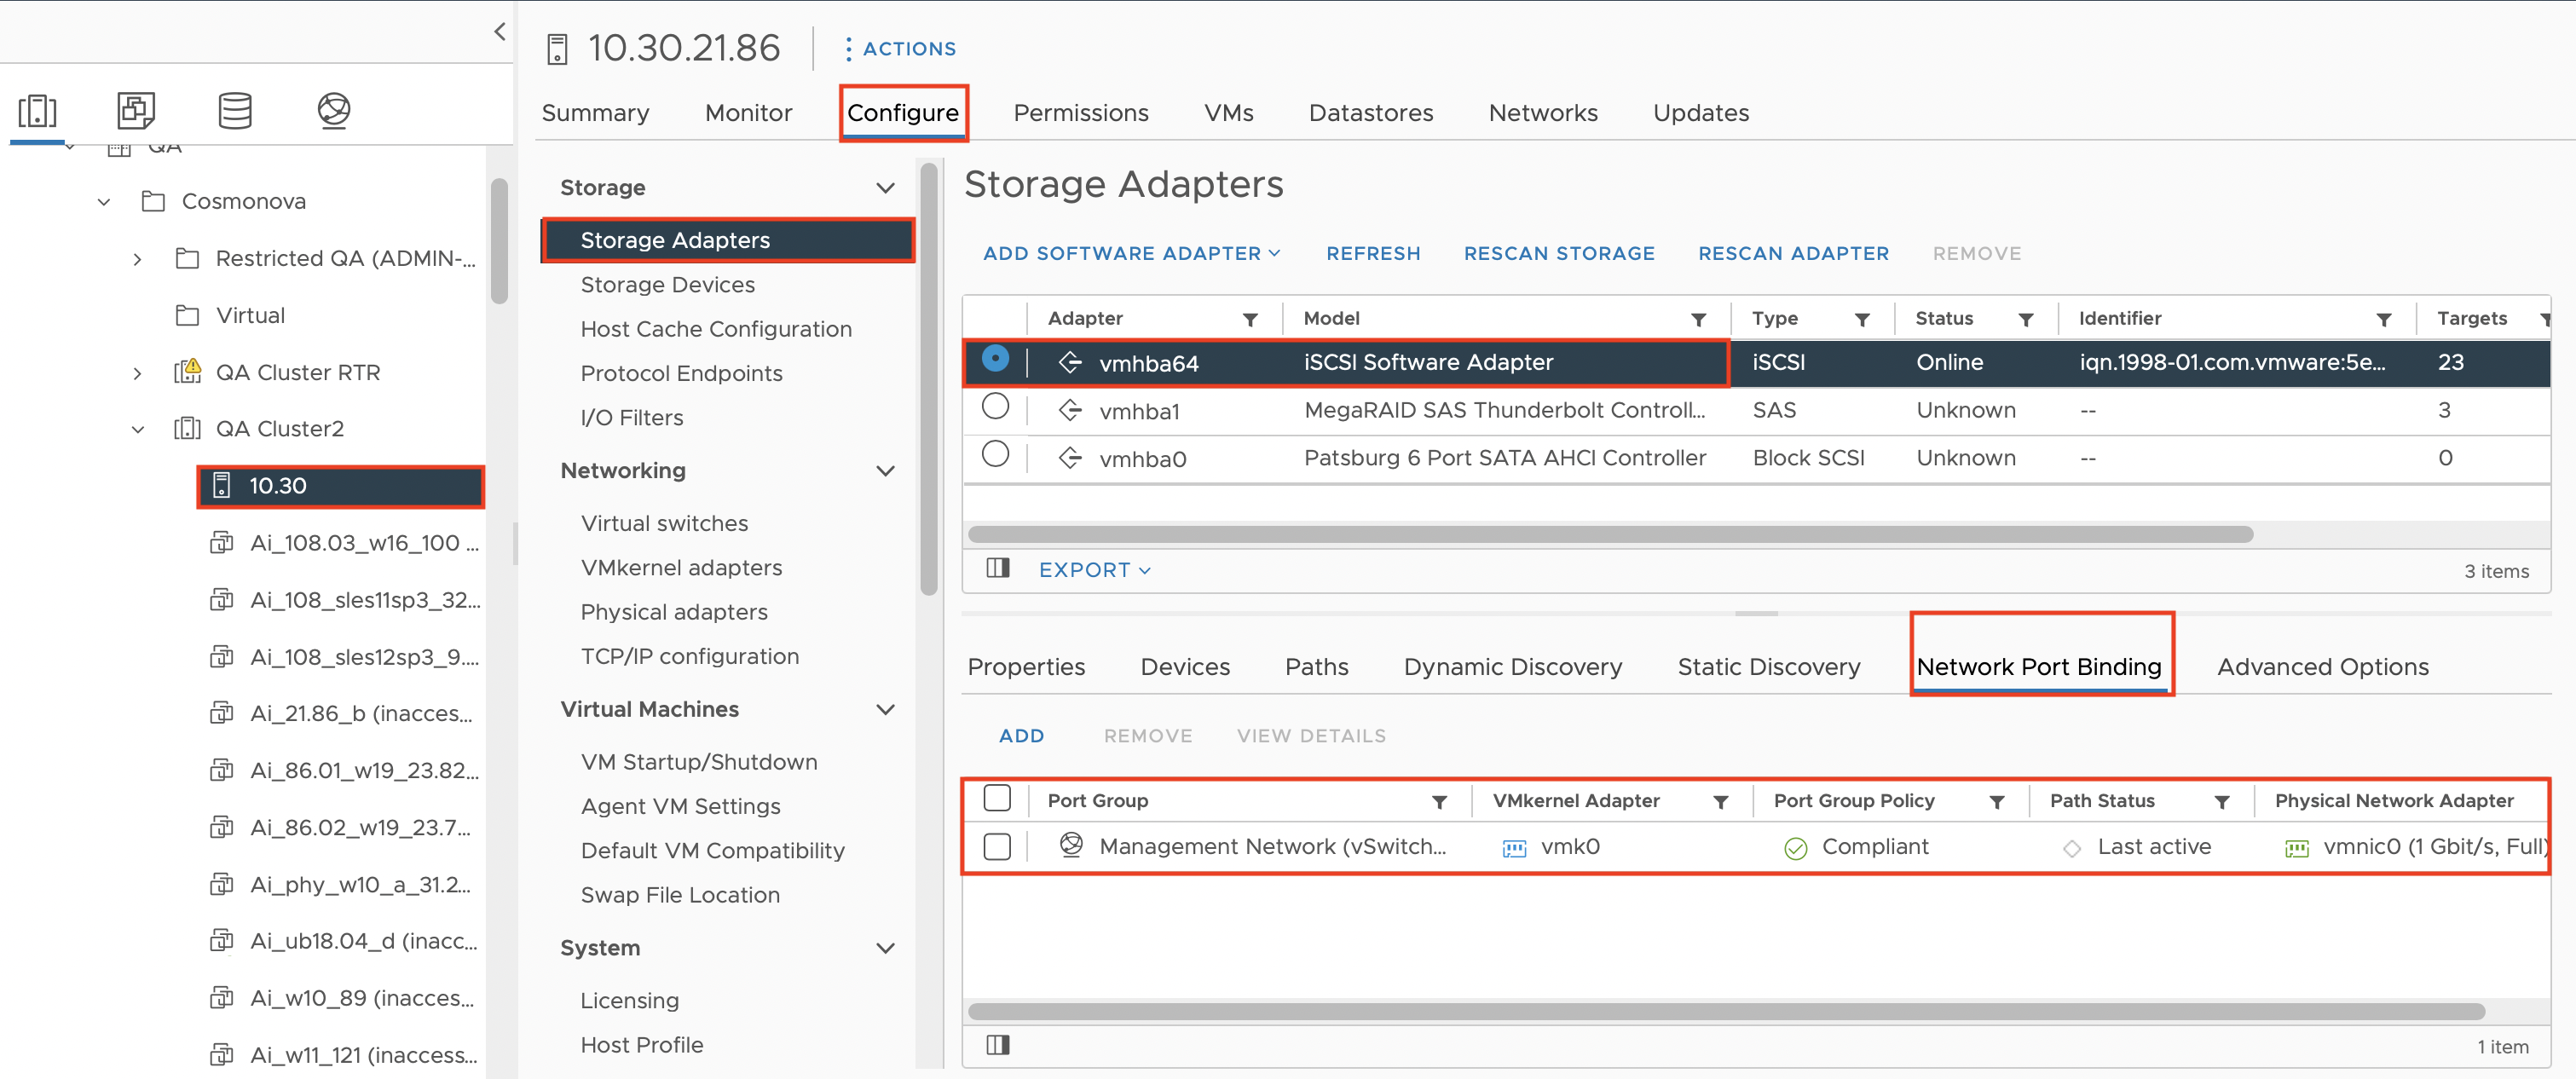
Task: Collapse the Networking section in Configure menu
Action: (x=885, y=471)
